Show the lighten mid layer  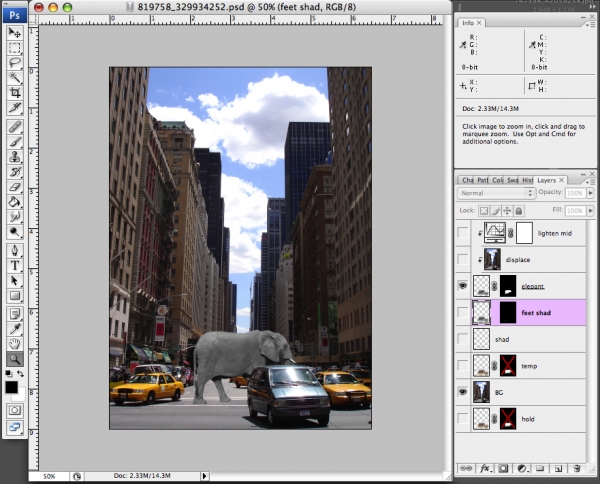463,233
